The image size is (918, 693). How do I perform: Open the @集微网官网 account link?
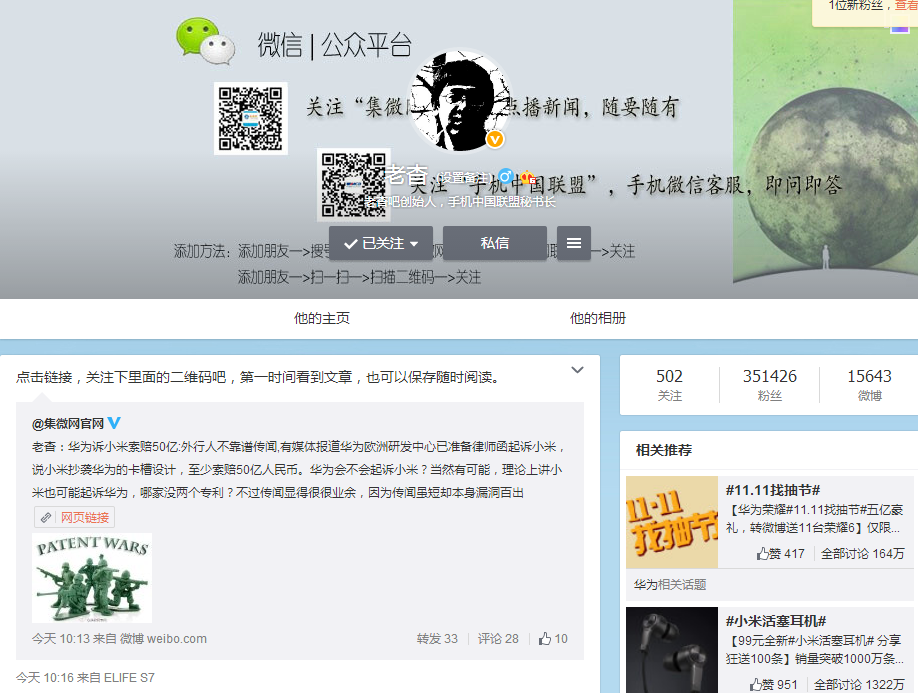[67, 423]
